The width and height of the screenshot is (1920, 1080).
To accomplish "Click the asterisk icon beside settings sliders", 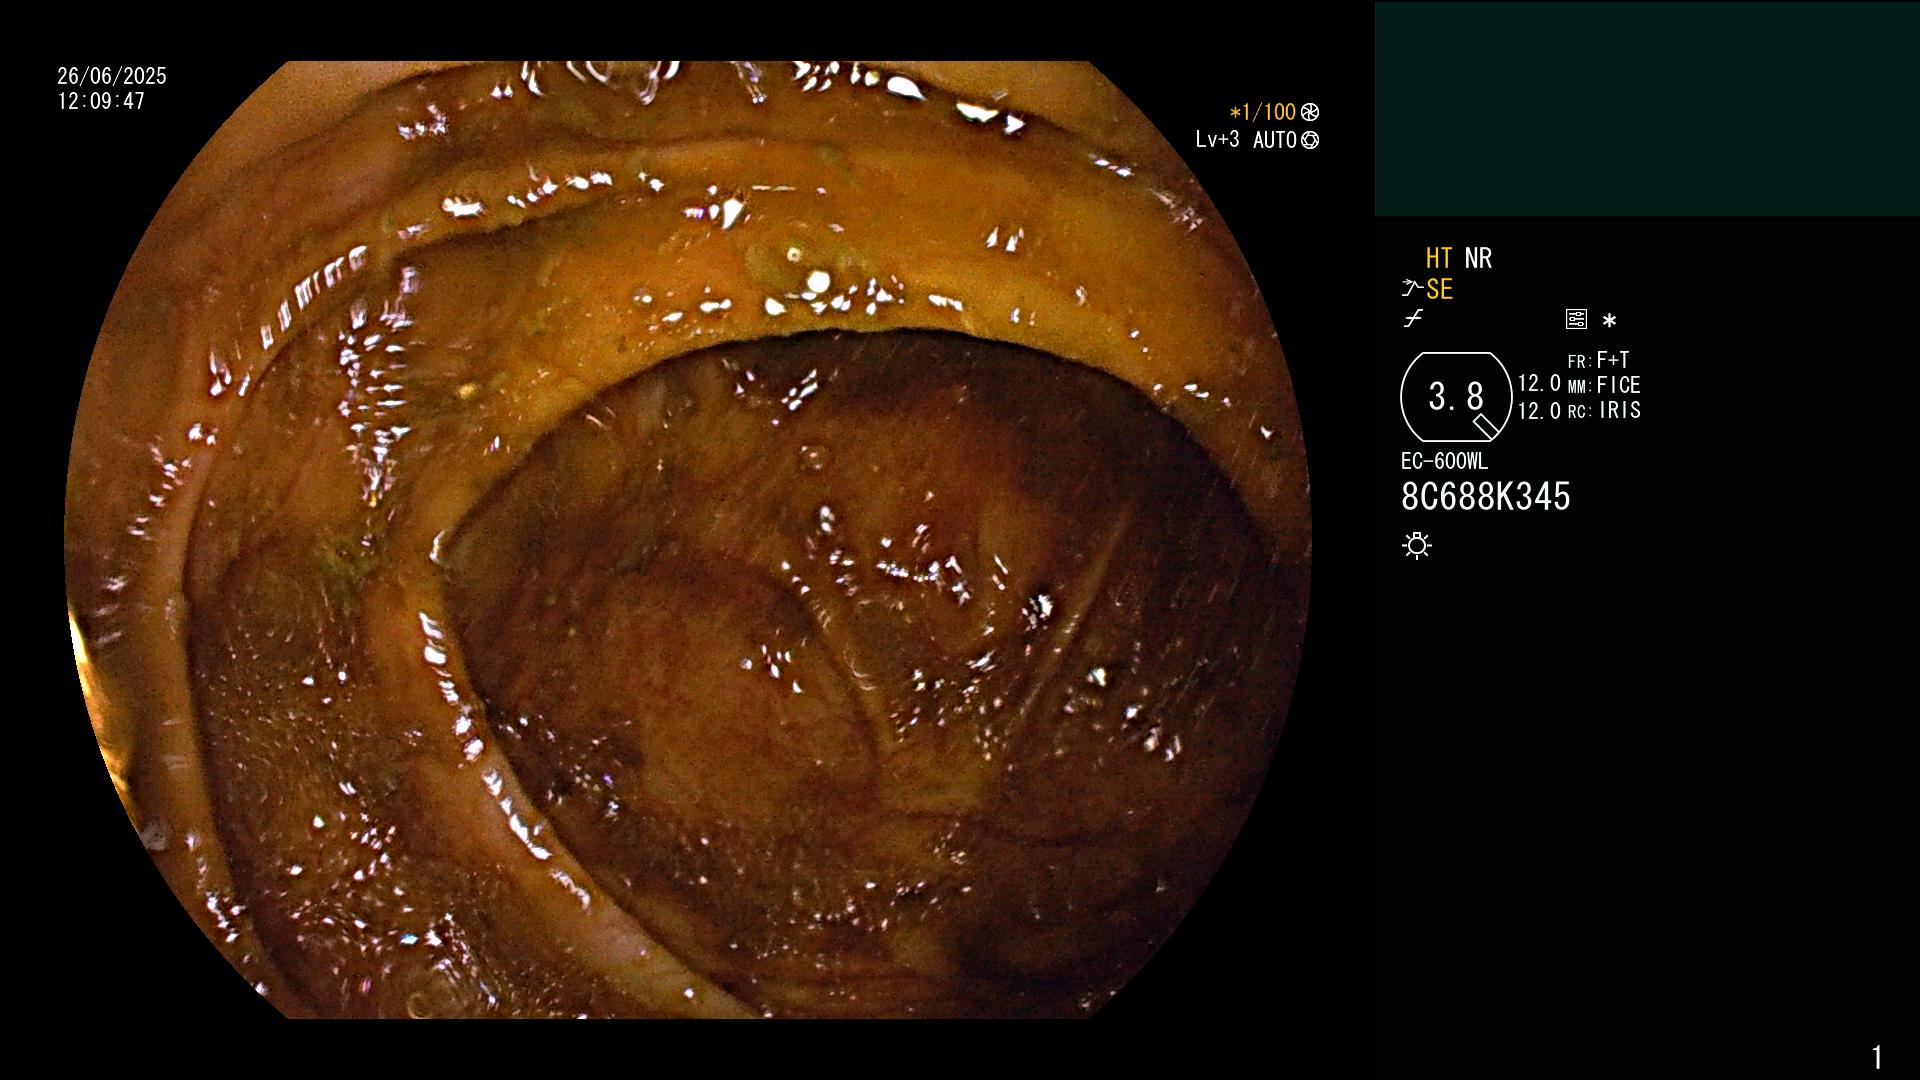I will (1609, 321).
